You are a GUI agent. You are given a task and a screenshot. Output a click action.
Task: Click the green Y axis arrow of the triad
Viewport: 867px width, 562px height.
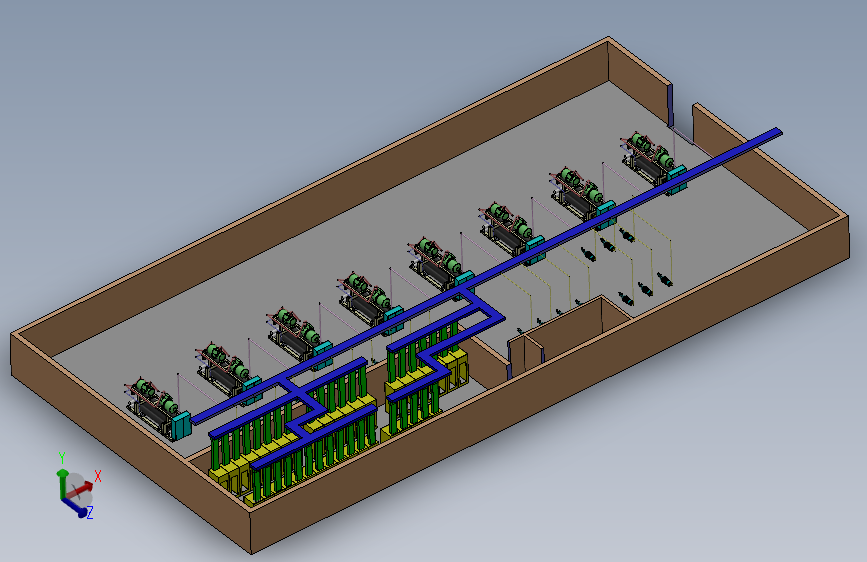[62, 483]
